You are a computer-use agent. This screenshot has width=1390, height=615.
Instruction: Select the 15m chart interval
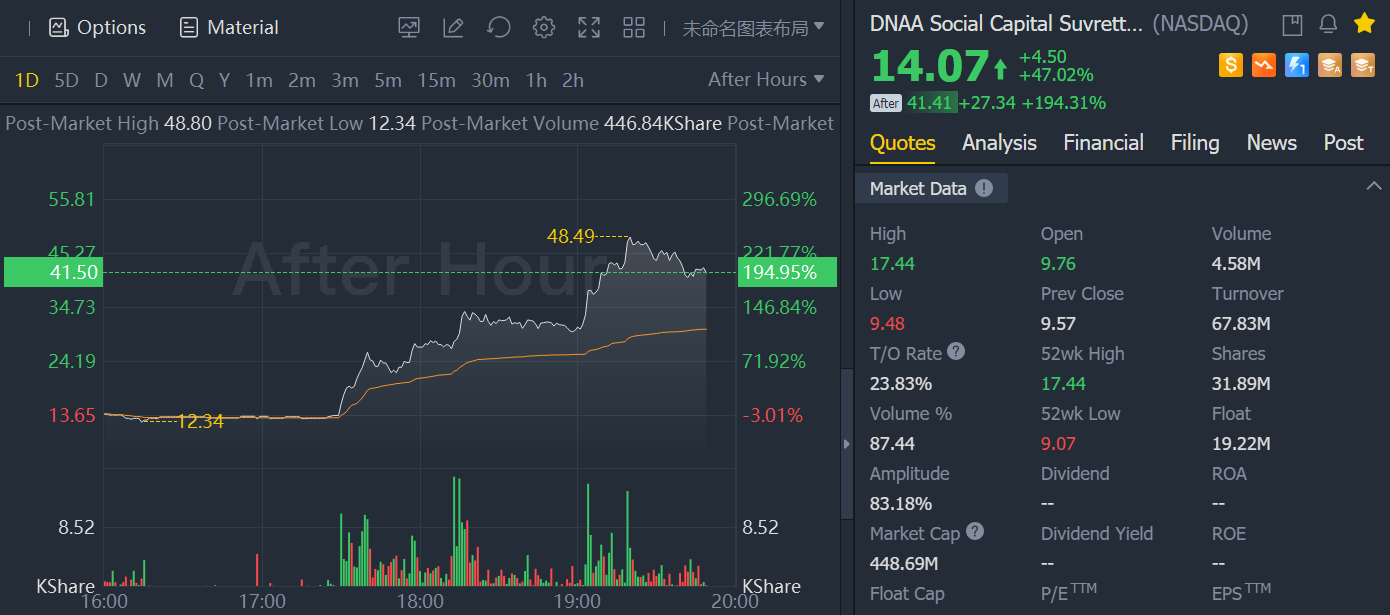(x=437, y=80)
